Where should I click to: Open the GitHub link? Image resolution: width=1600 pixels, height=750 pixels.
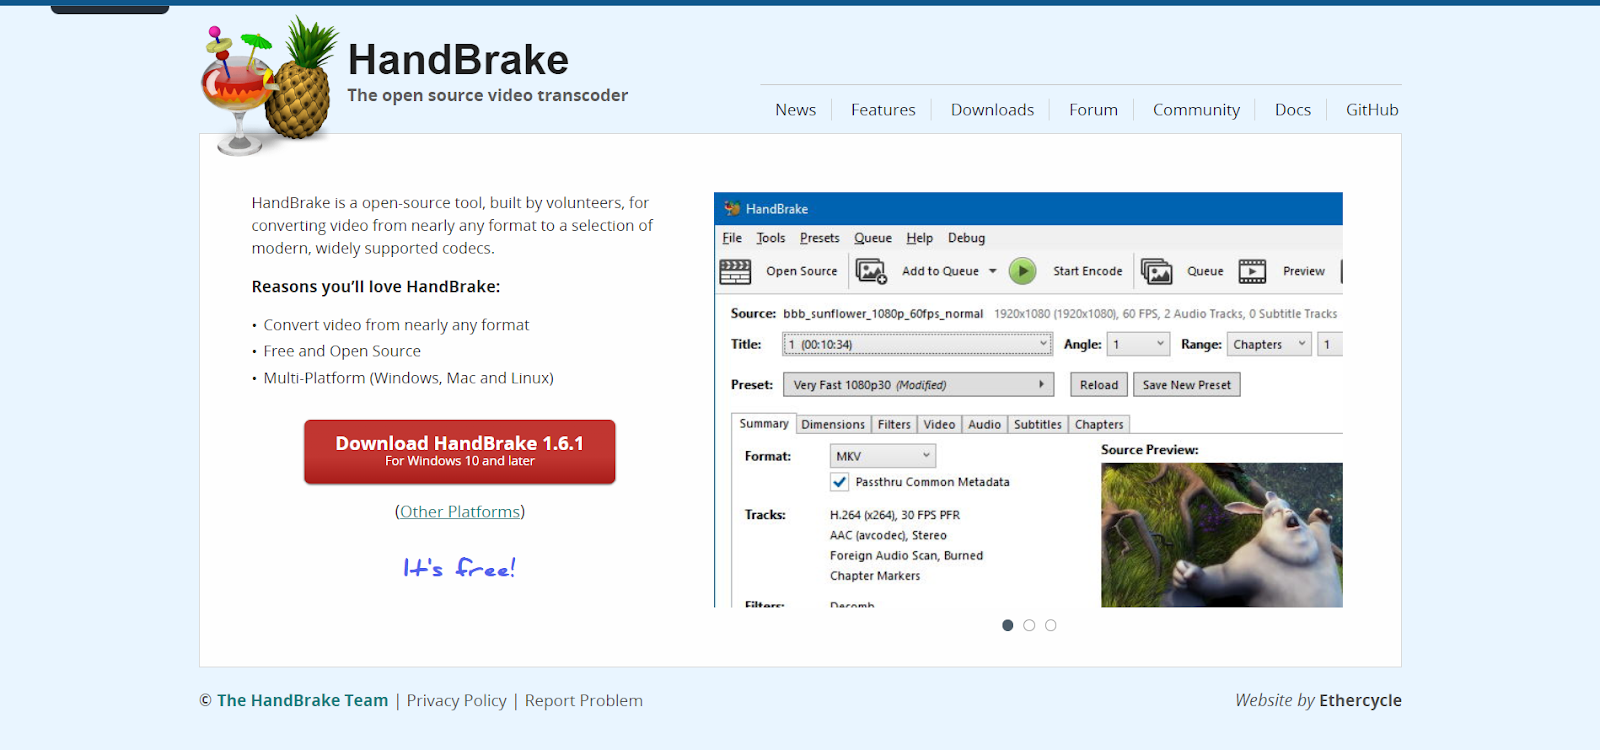pos(1372,110)
